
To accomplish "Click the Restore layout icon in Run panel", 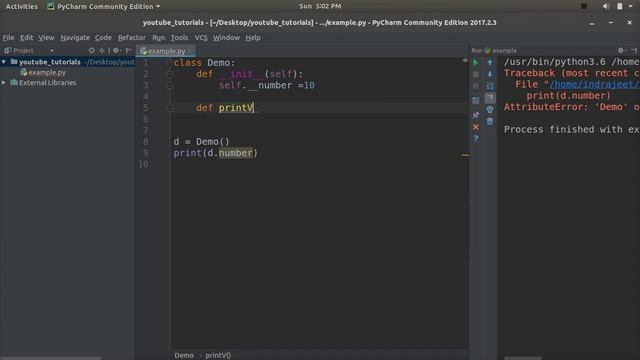I will point(476,100).
